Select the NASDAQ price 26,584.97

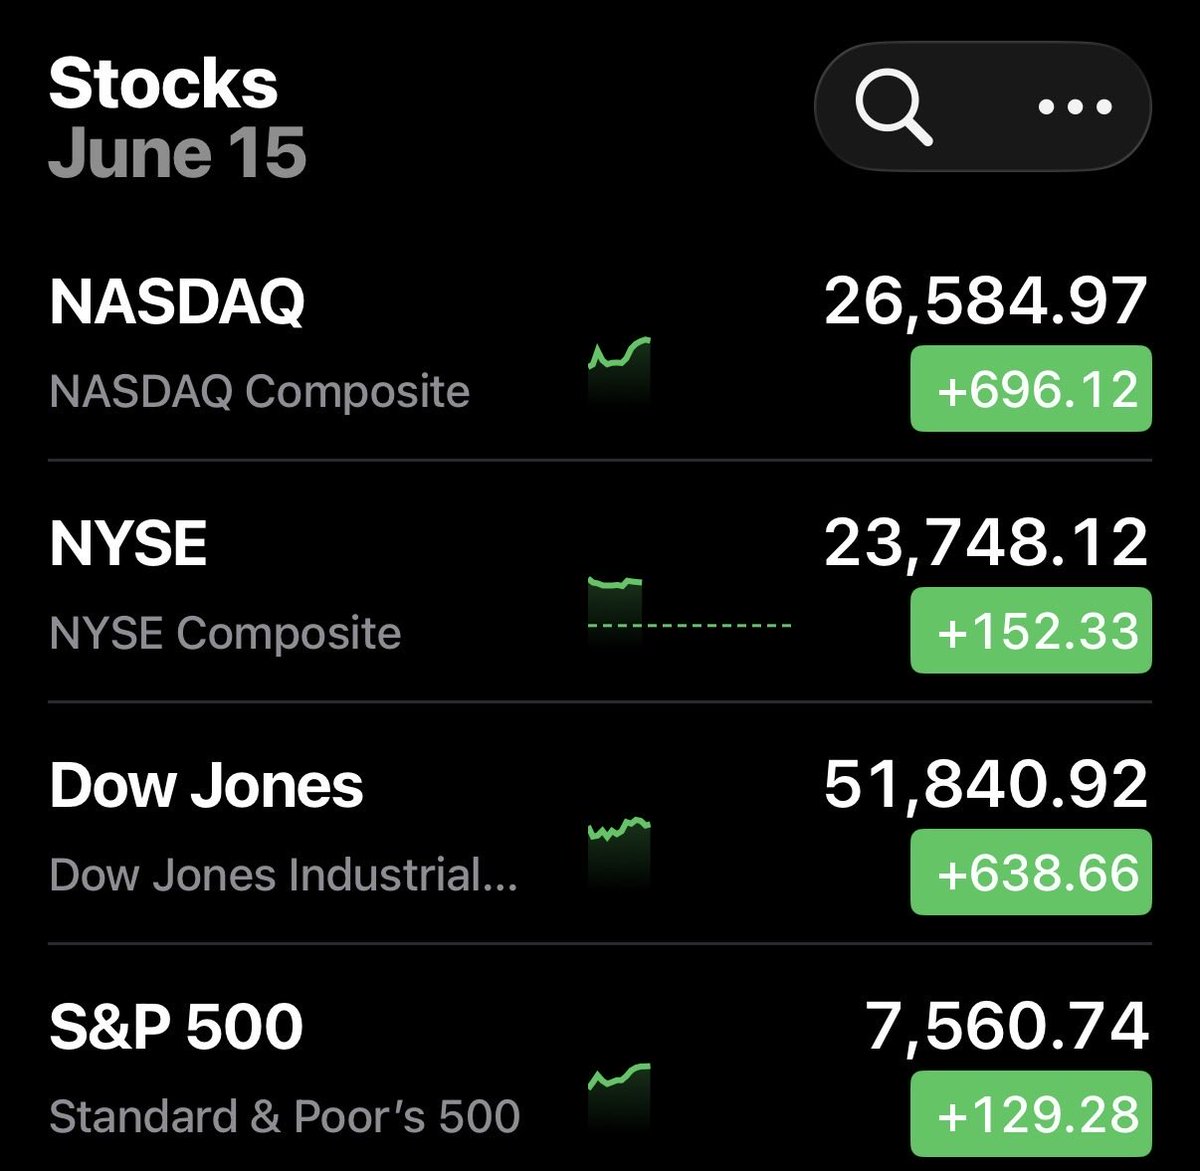[x=986, y=301]
